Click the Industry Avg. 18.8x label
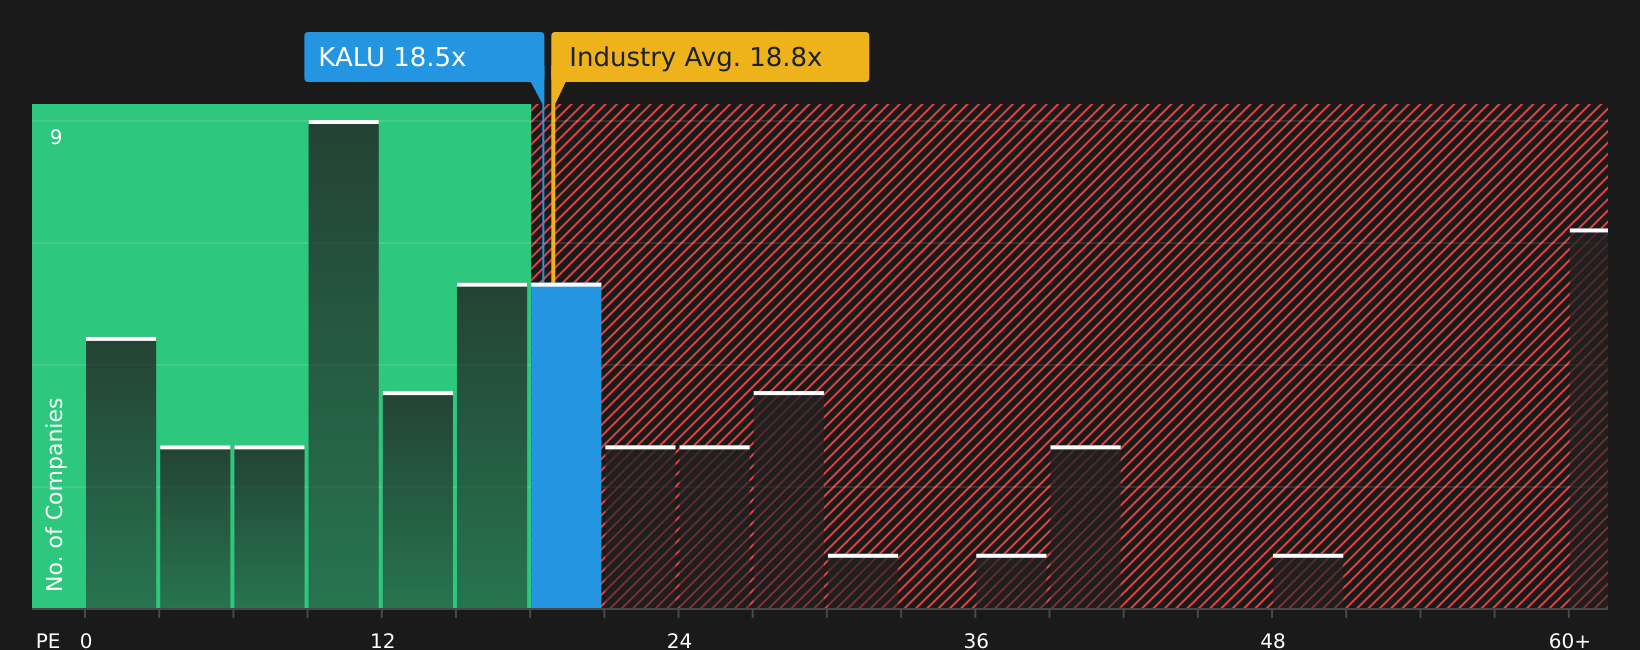 (710, 57)
